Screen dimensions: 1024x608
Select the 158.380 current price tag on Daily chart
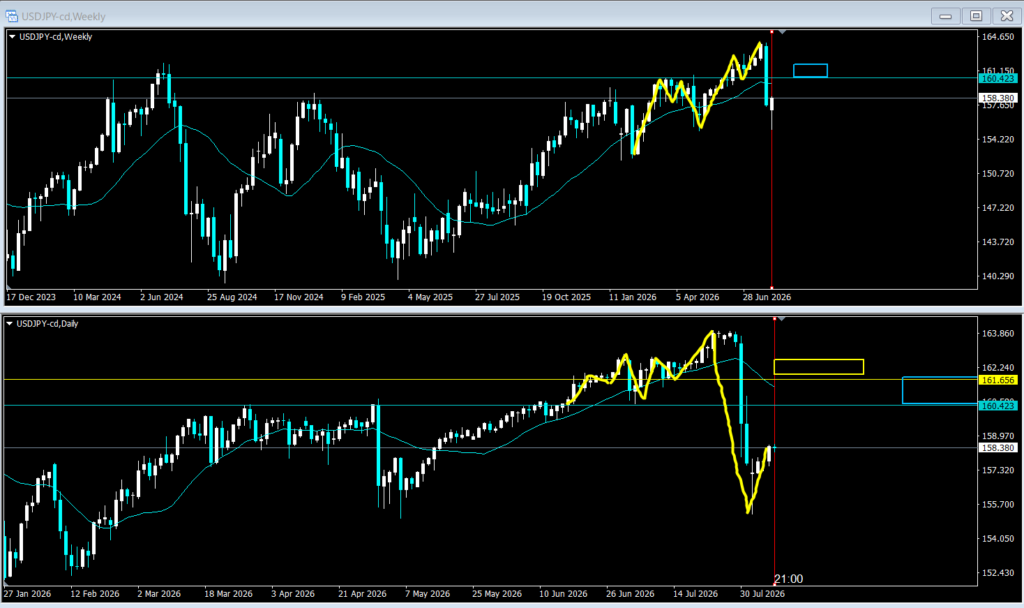998,448
